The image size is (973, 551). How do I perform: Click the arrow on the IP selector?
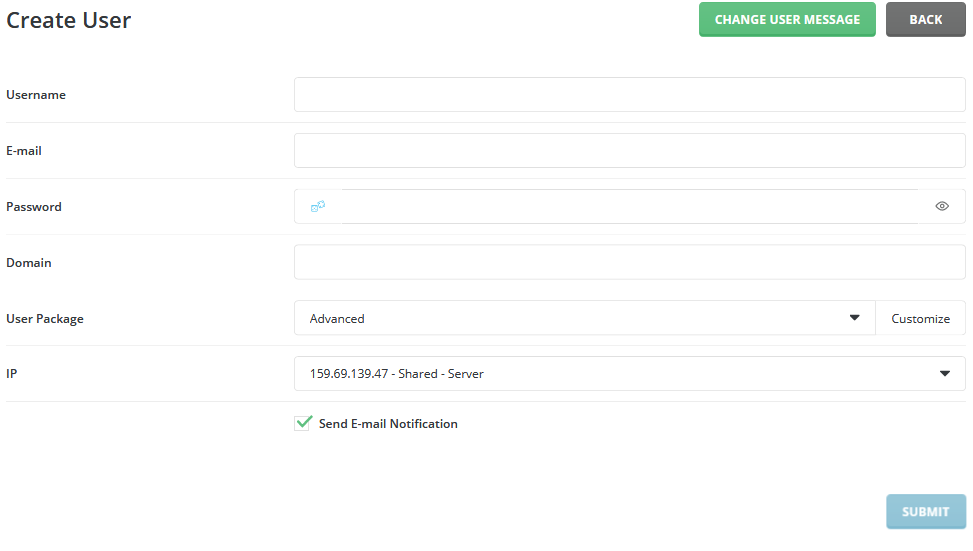[x=945, y=374]
